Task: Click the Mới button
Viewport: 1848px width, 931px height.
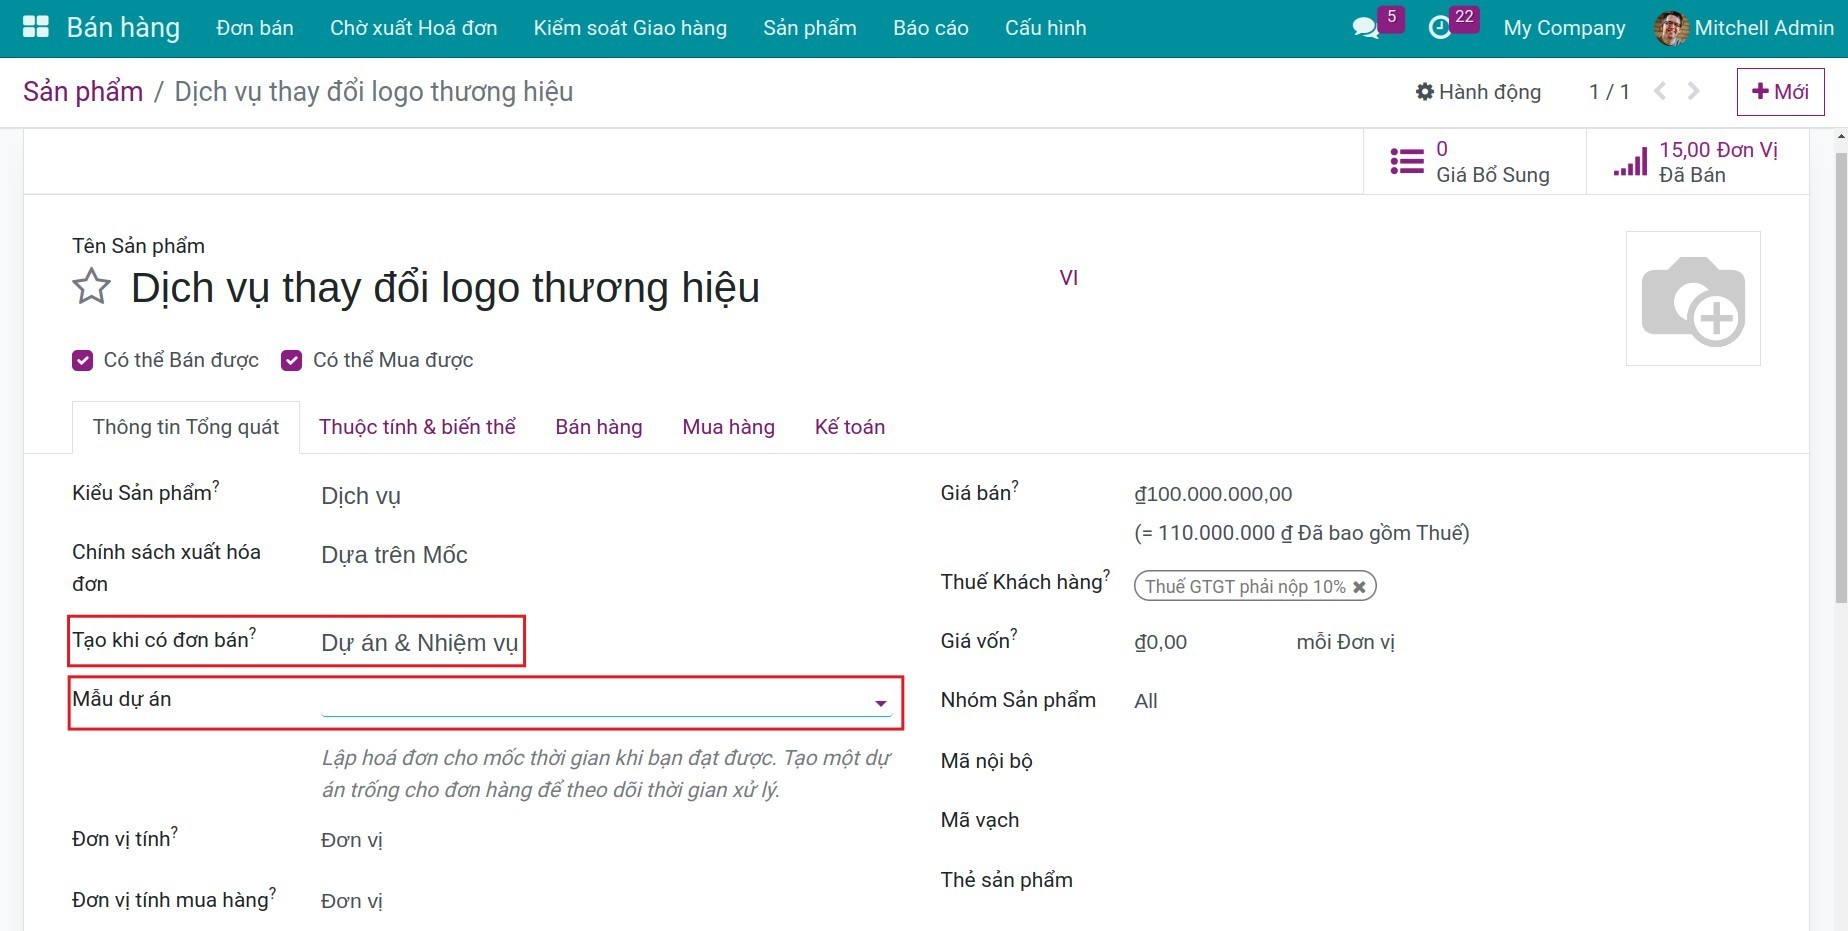Action: click(x=1780, y=91)
